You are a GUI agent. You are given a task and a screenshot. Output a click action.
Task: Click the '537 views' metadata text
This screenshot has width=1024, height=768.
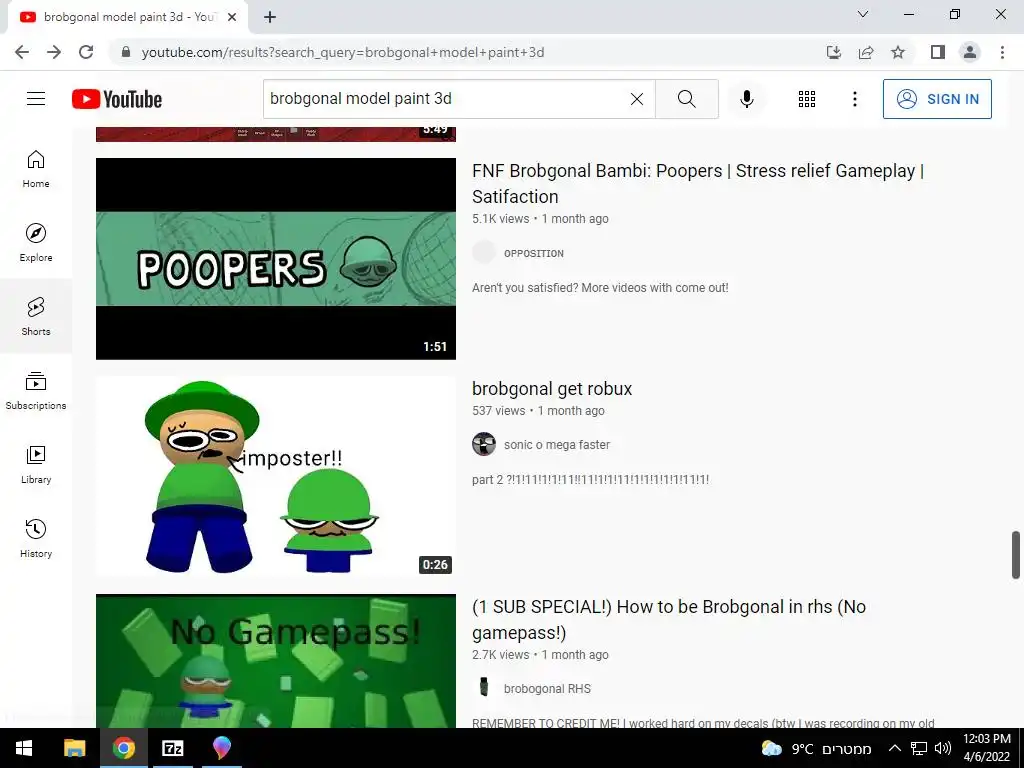pos(498,411)
